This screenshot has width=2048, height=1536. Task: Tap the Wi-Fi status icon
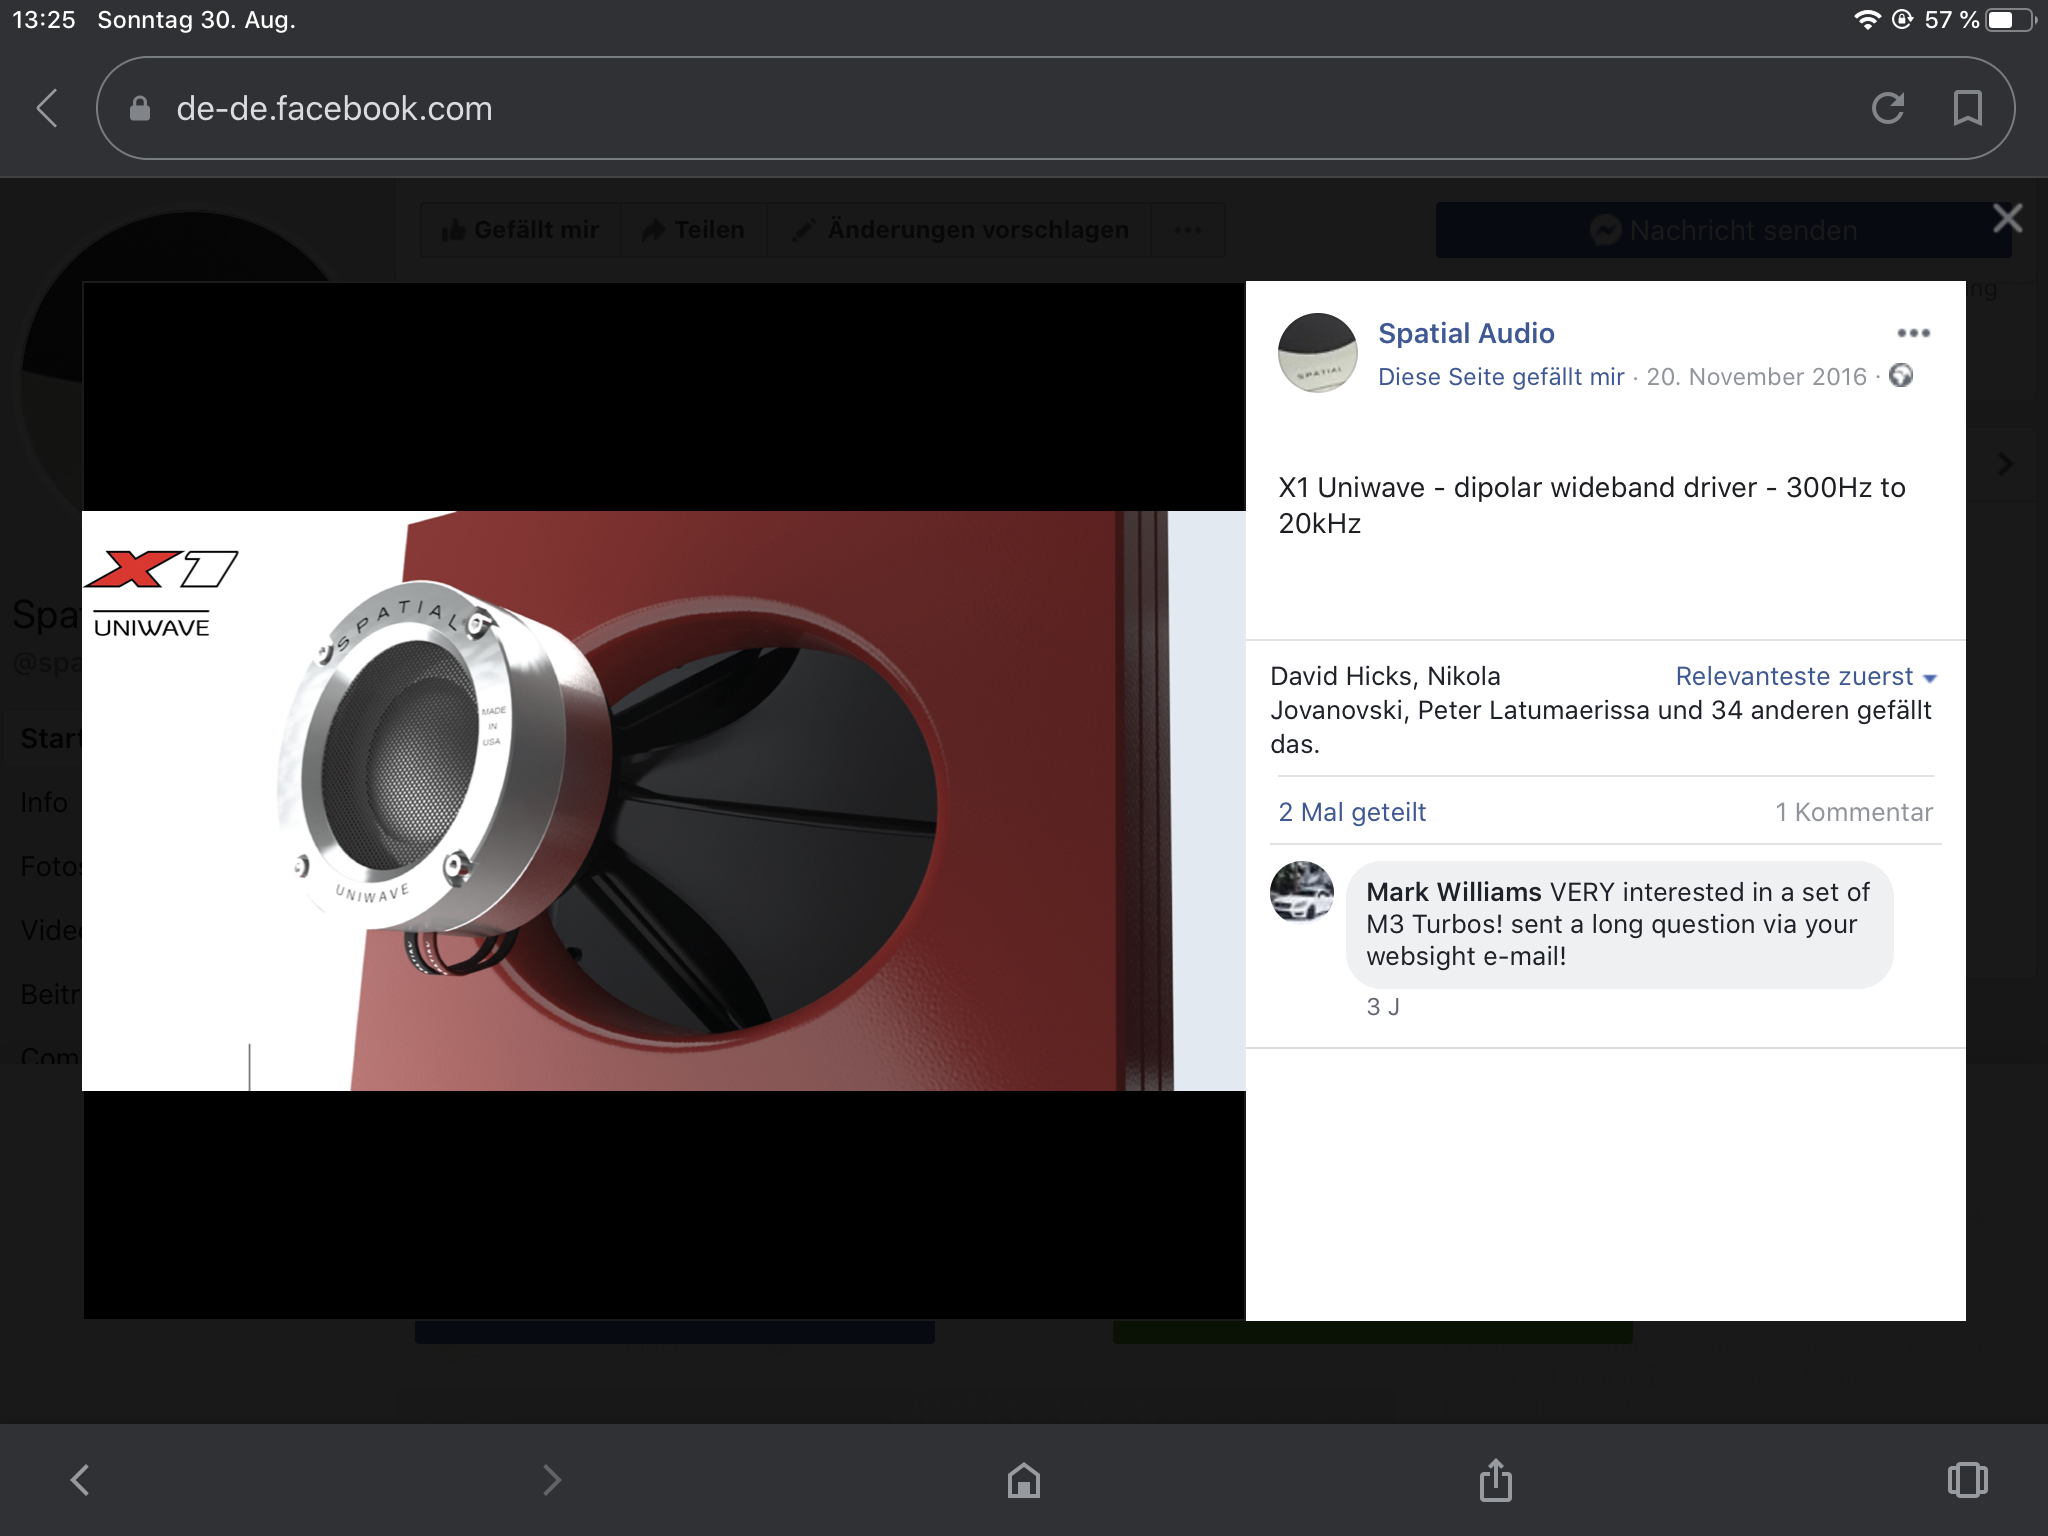1867,19
